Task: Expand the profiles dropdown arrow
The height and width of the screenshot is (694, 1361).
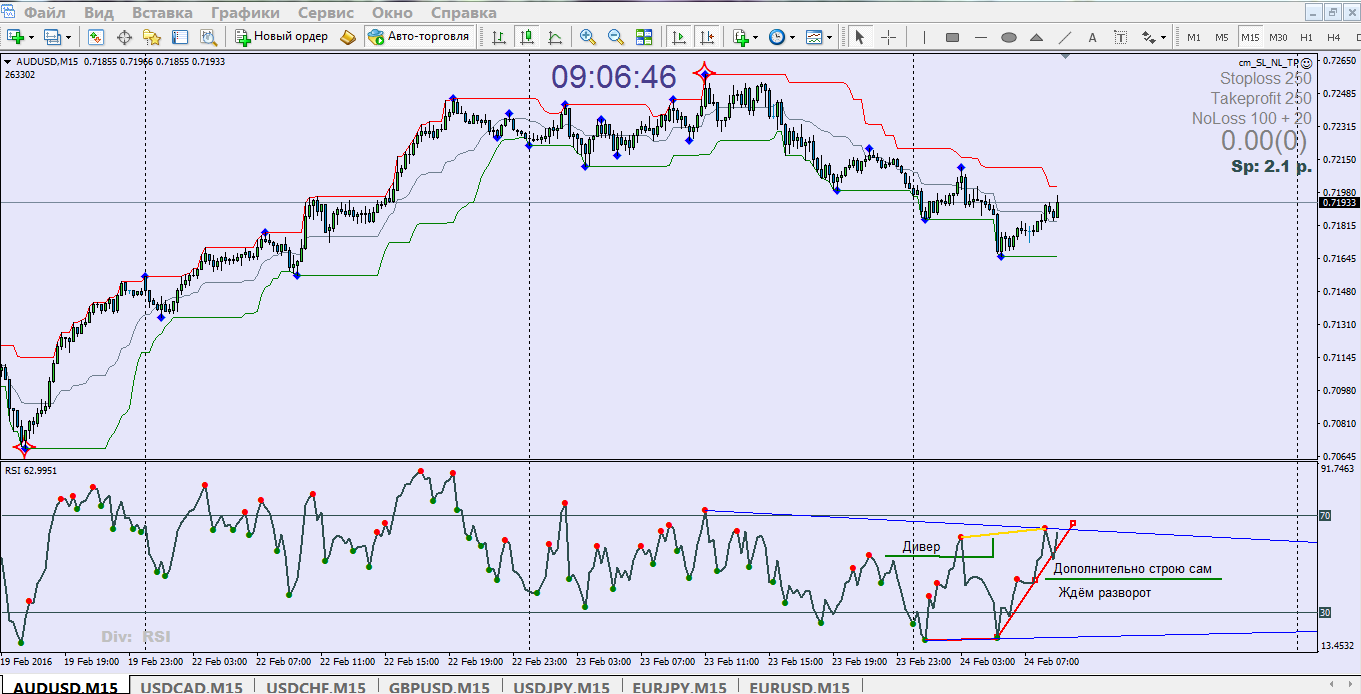Action: 67,37
